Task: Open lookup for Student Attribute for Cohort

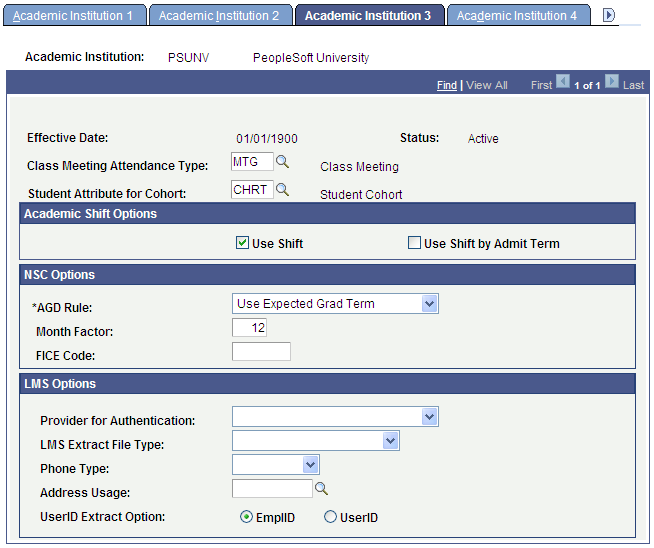Action: (282, 190)
